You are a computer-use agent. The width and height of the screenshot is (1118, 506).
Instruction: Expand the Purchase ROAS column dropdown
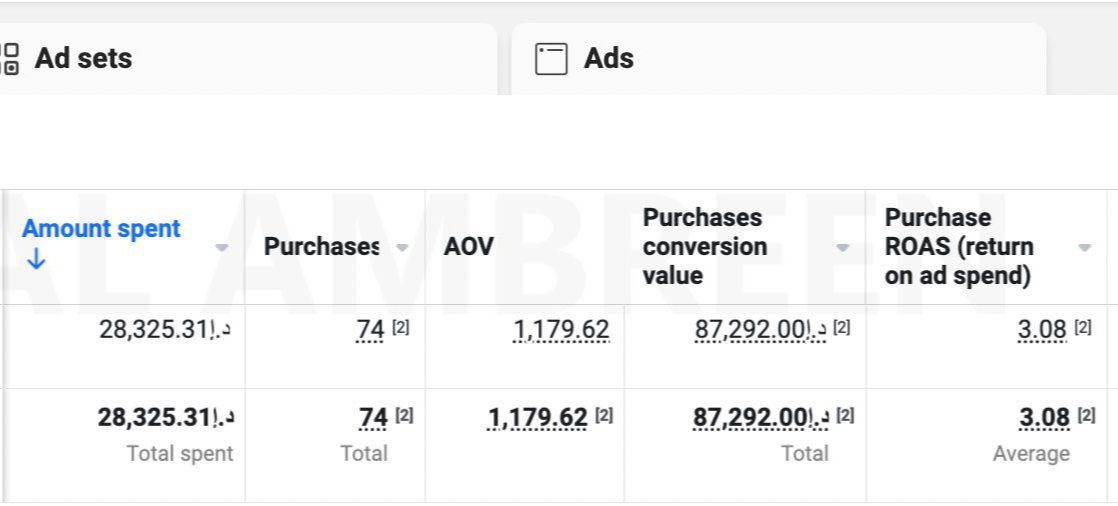1084,247
